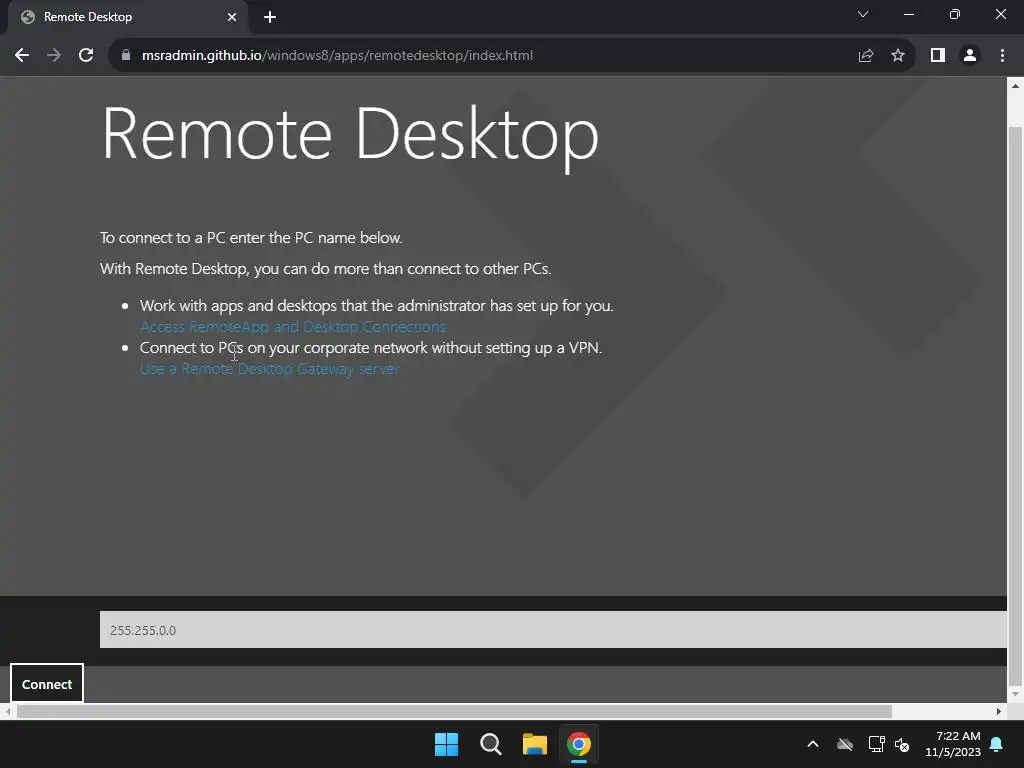
Task: Show hidden system tray icons
Action: click(x=813, y=744)
